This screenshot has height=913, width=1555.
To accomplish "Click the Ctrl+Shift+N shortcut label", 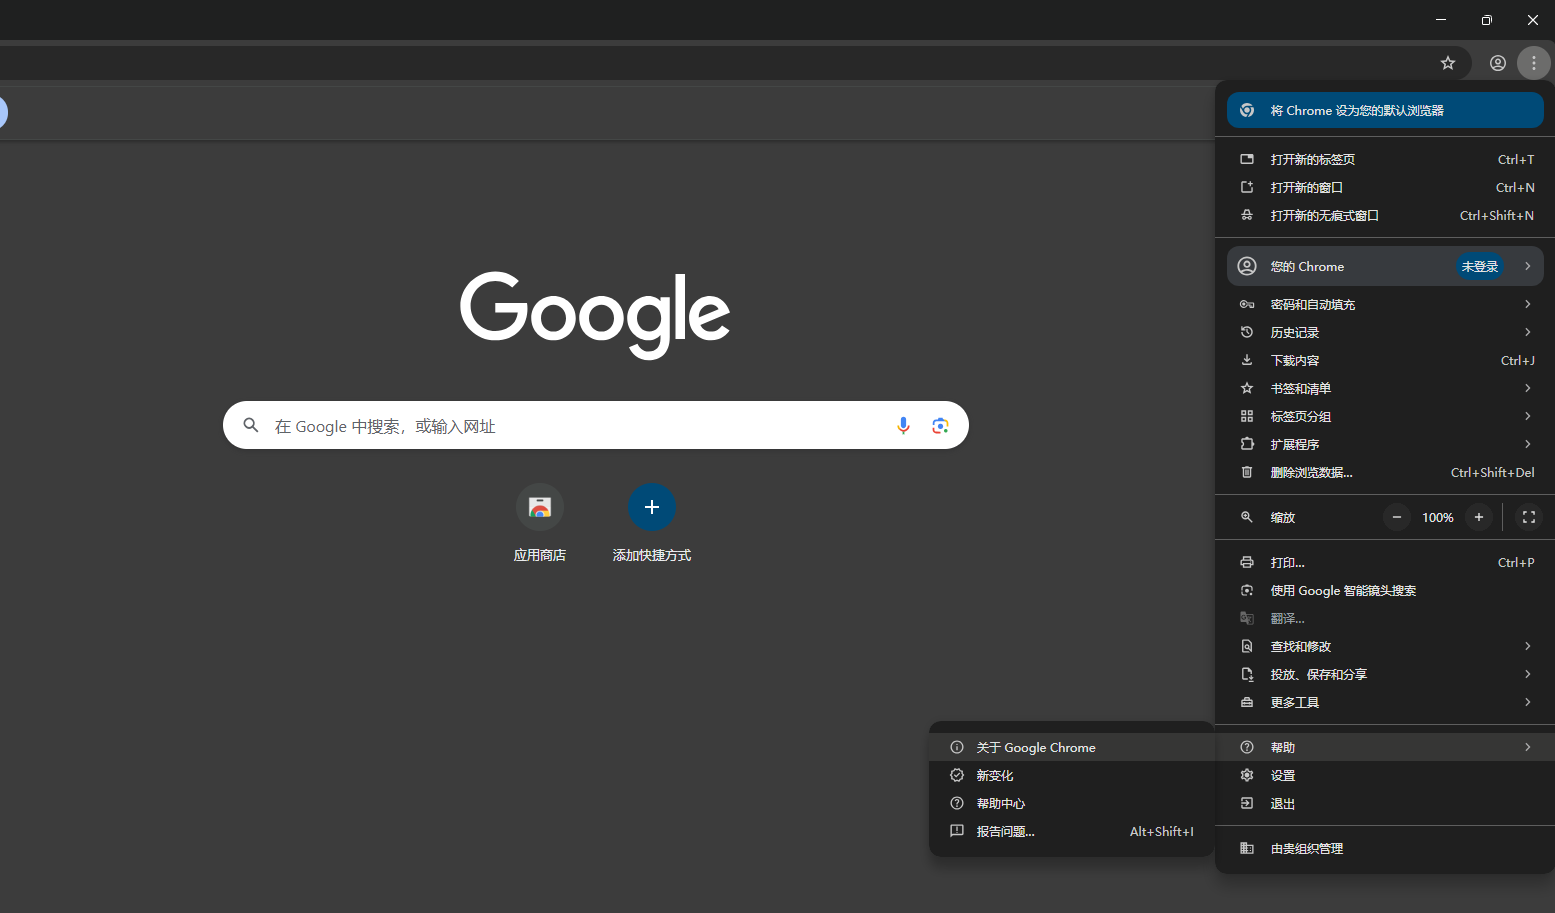I will pyautogui.click(x=1497, y=215).
